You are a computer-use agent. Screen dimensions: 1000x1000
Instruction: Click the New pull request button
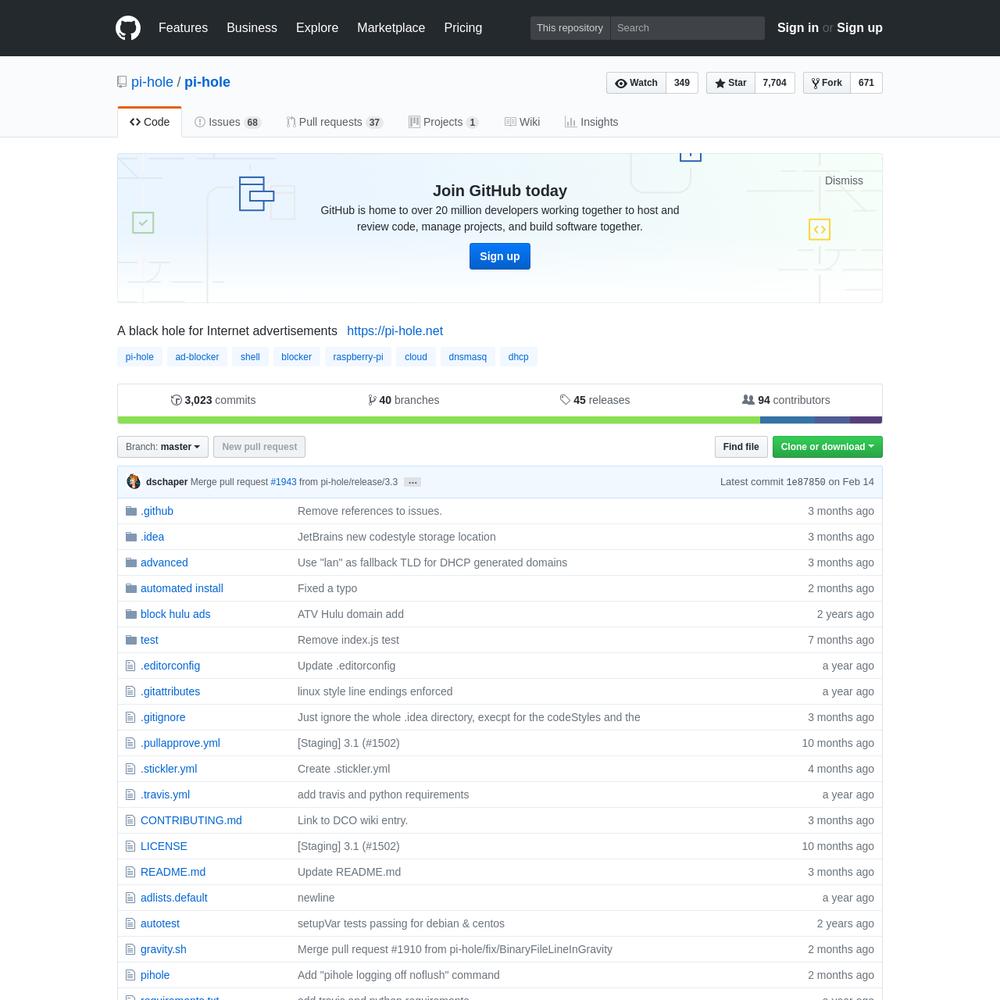pos(259,447)
